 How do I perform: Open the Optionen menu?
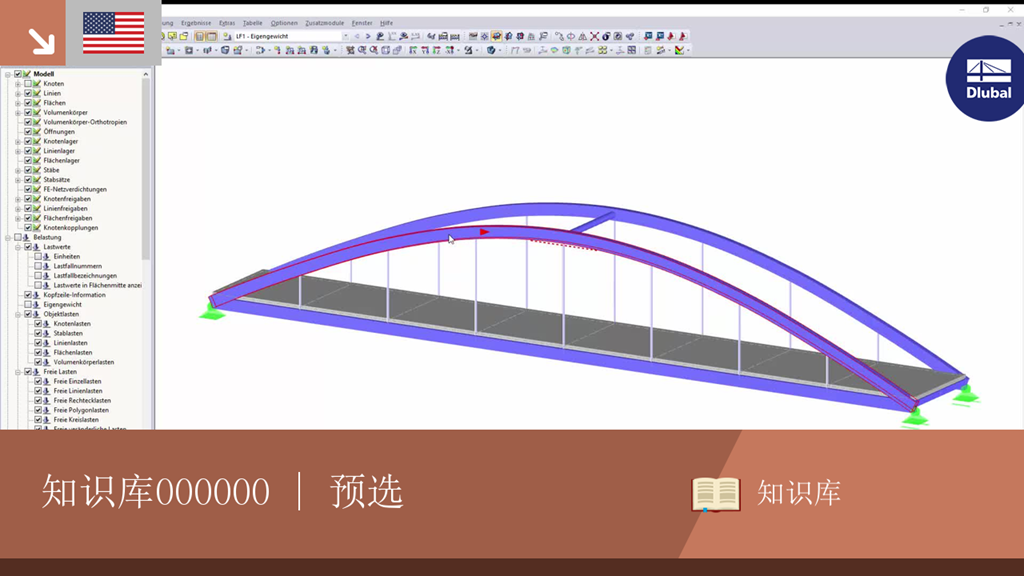tap(283, 23)
